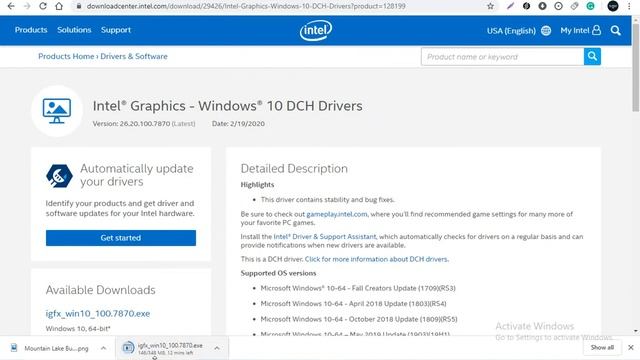Open gameplay.intel.com link
Image resolution: width=640 pixels, height=360 pixels.
click(x=337, y=214)
